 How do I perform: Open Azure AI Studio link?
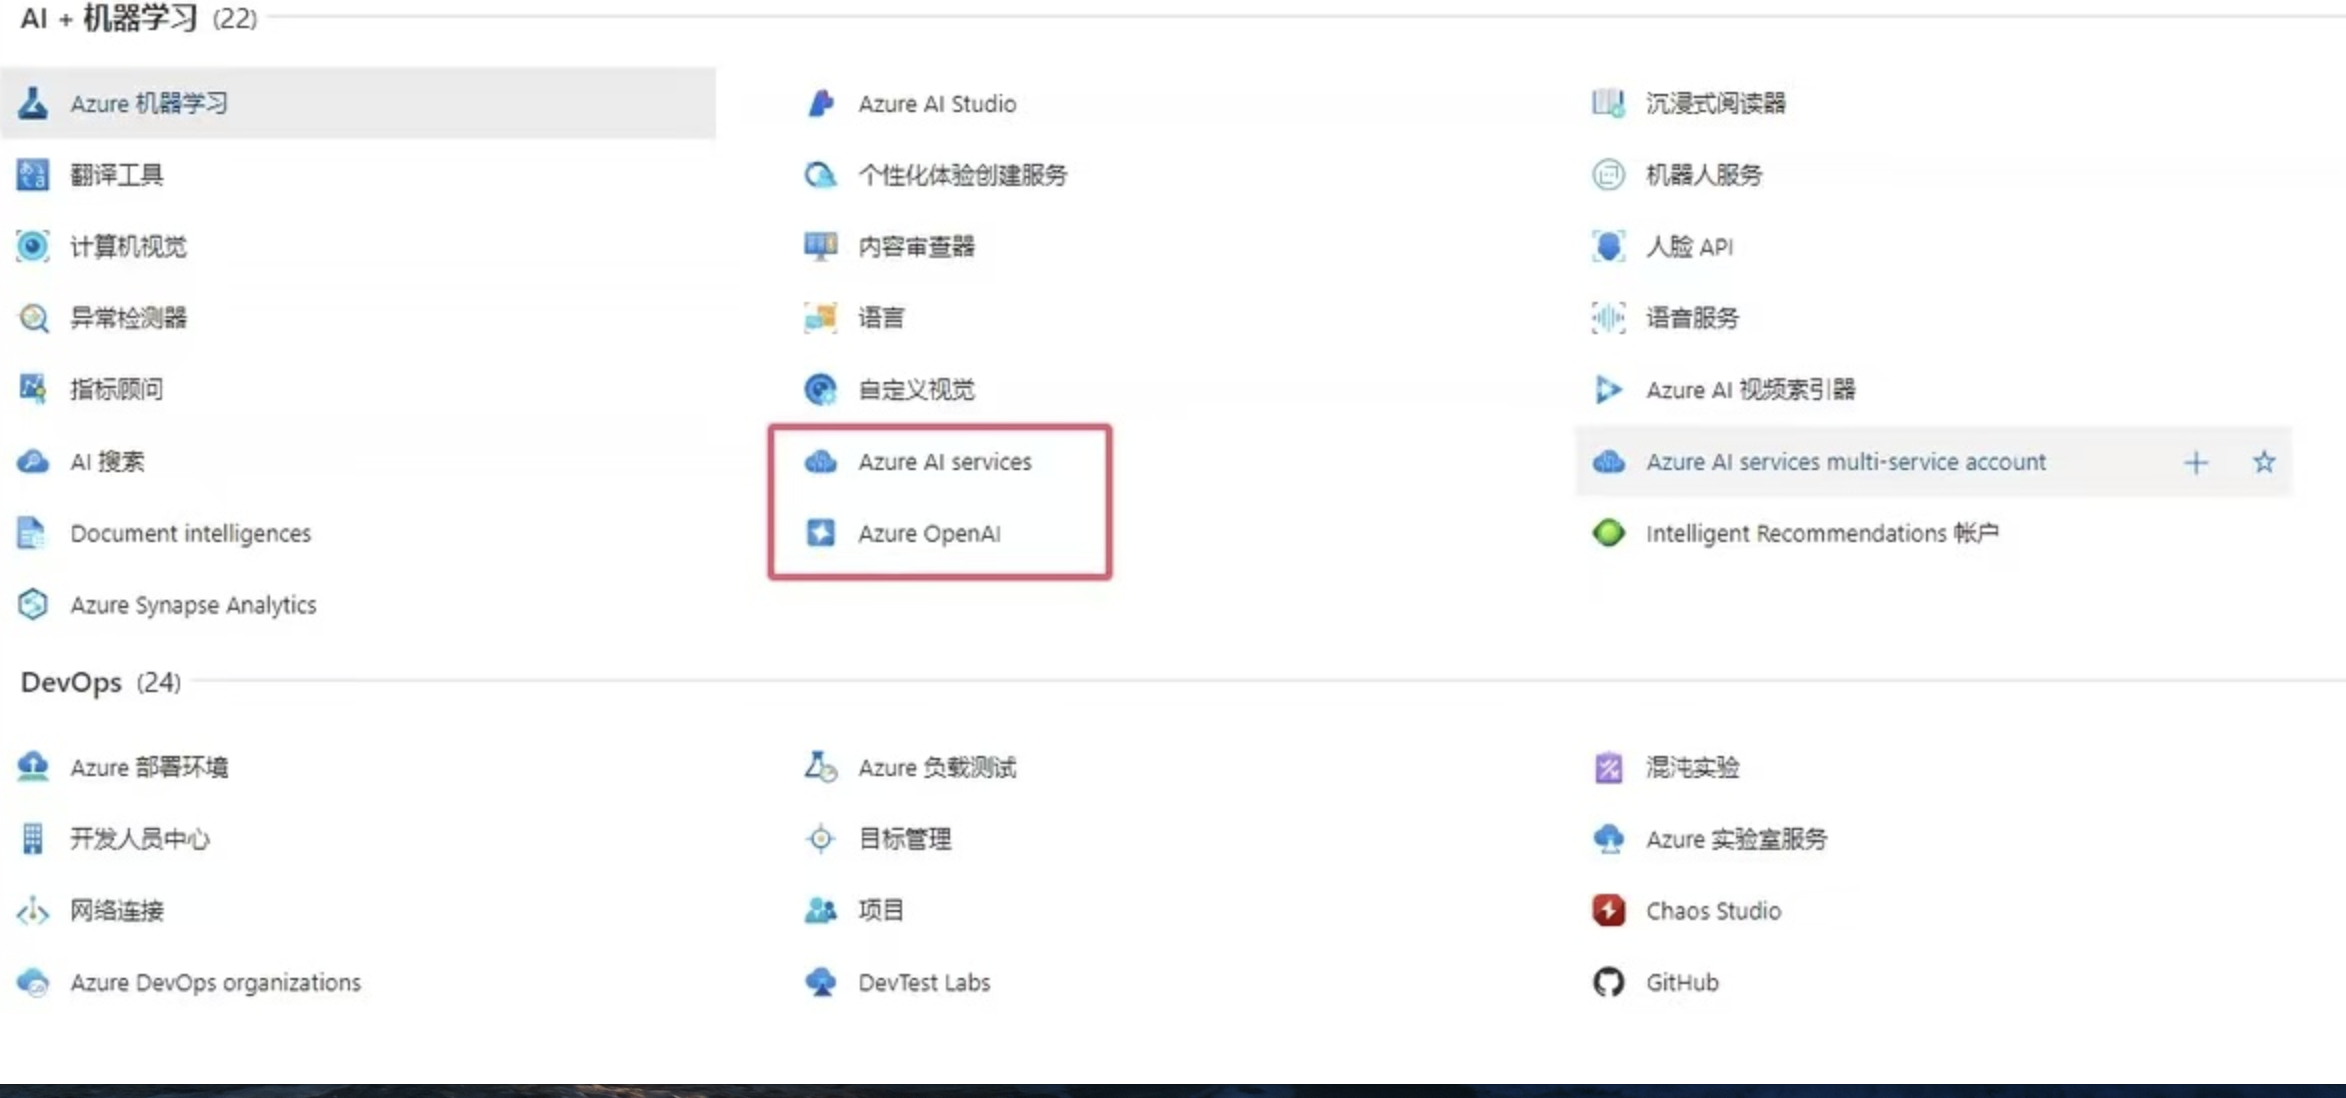point(937,104)
